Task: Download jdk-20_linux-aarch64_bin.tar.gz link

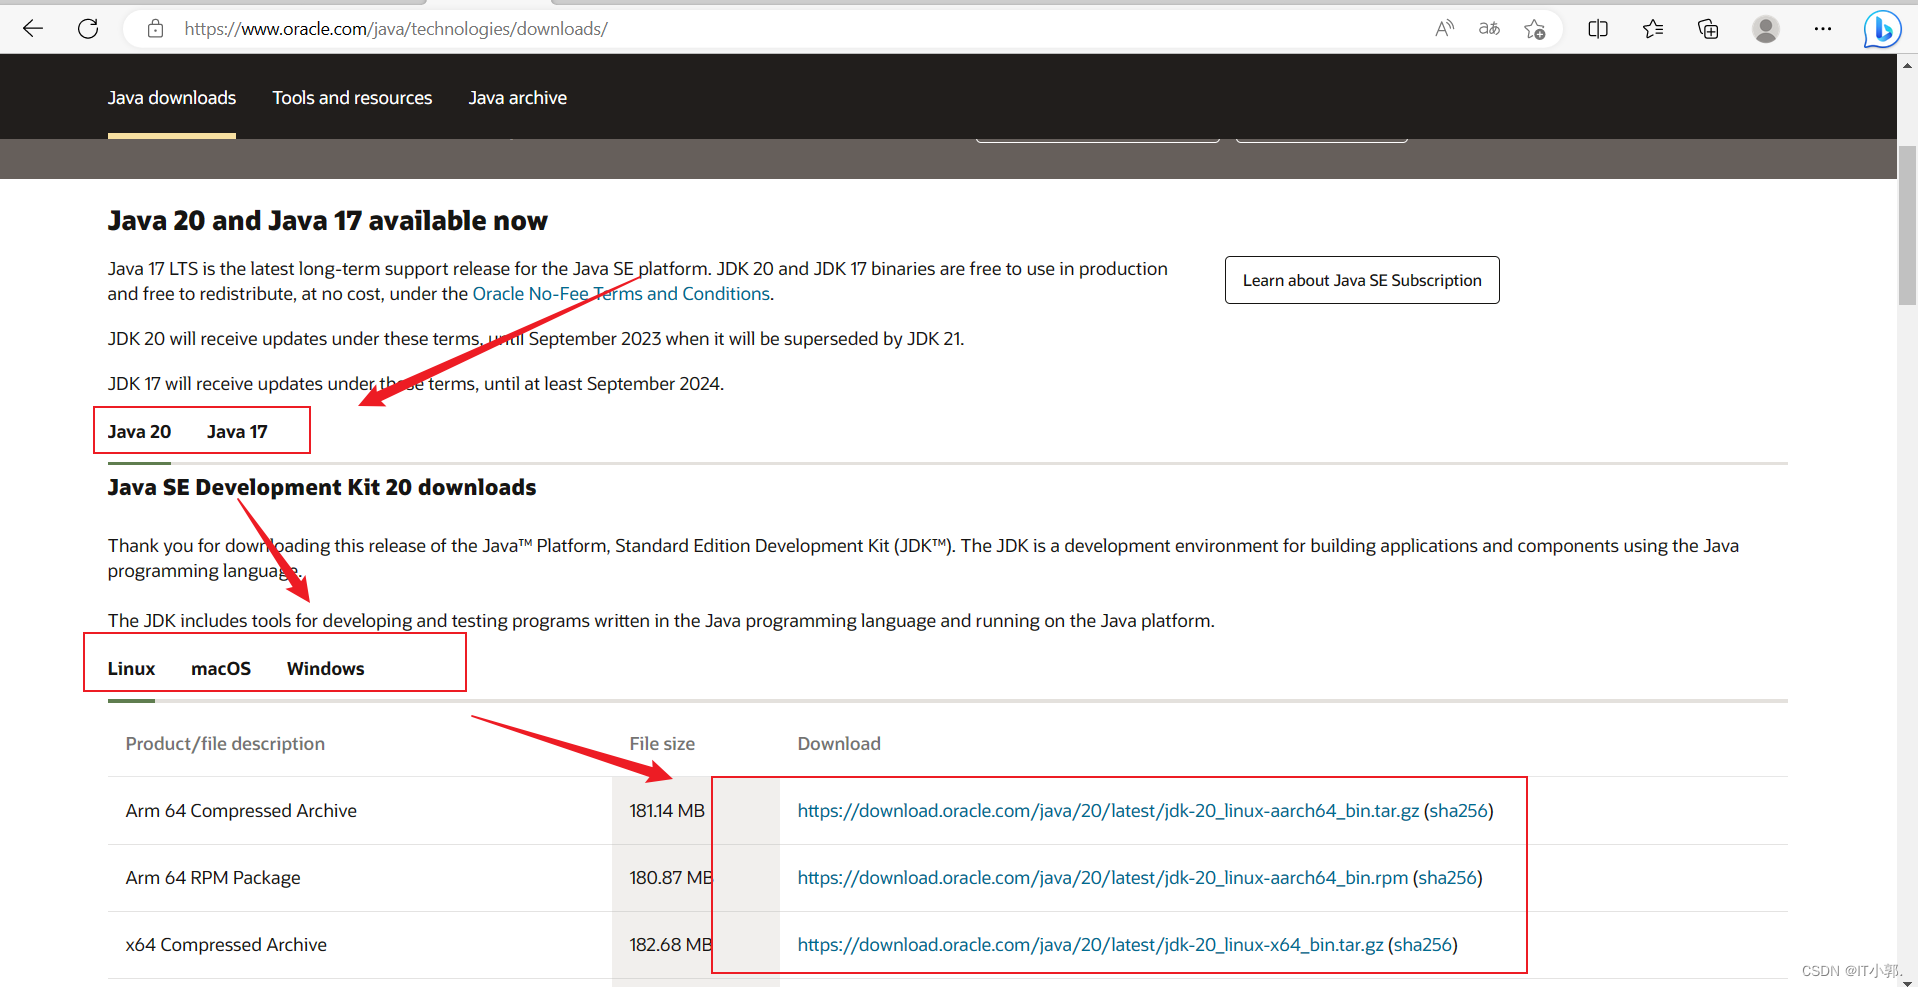Action: (x=1108, y=811)
